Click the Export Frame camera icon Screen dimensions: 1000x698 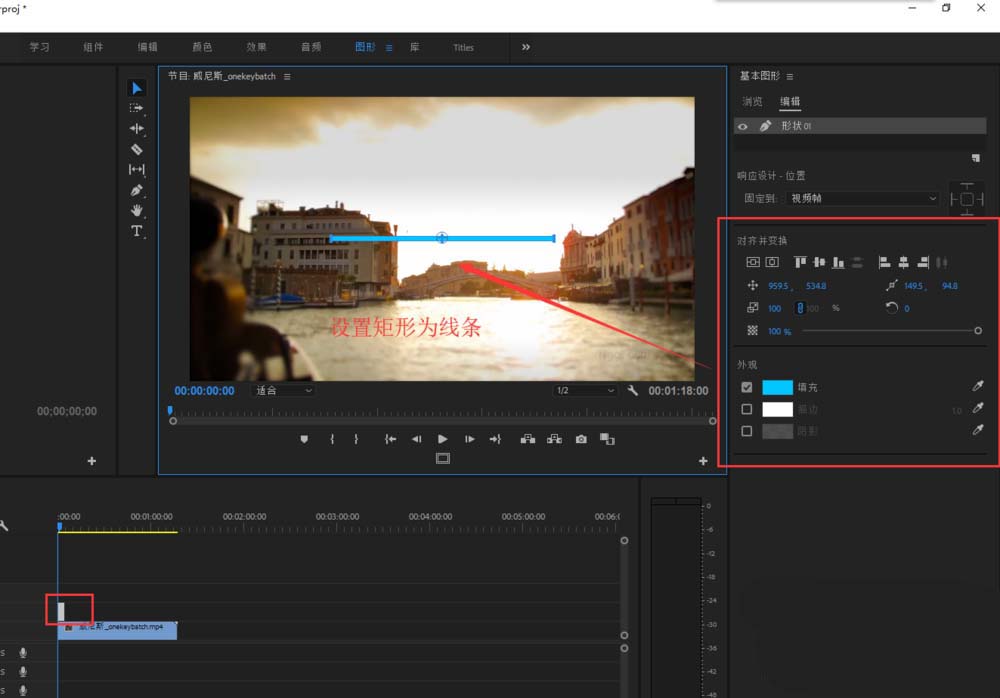tap(581, 438)
